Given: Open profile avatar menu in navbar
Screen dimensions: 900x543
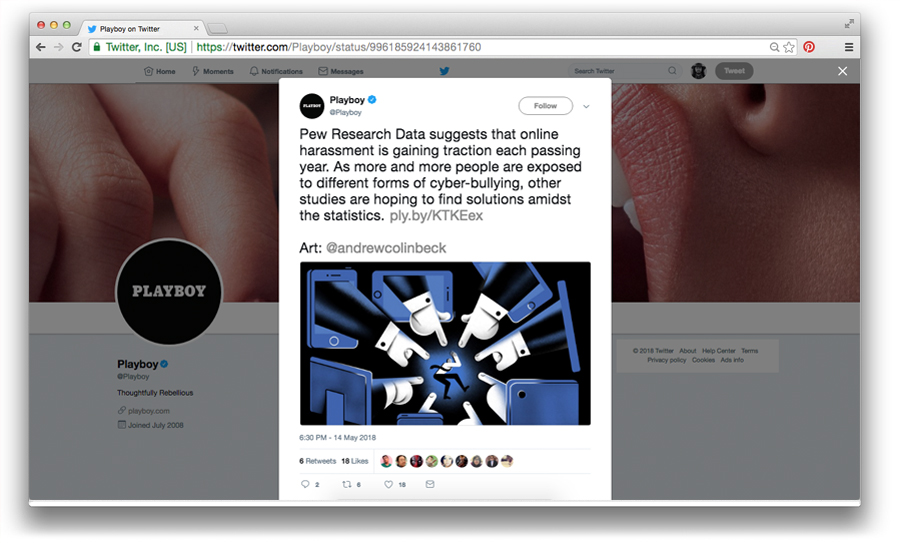Looking at the screenshot, I should 699,71.
